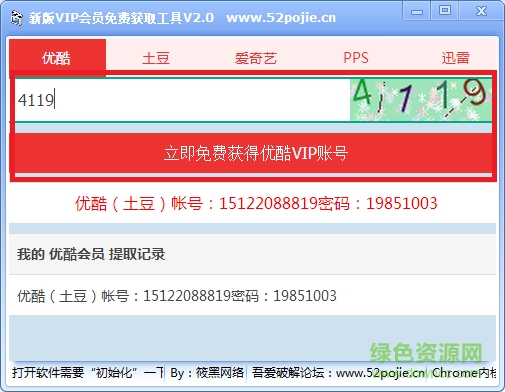Focus the captcha input field containing 4119
The height and width of the screenshot is (392, 505).
pos(182,100)
